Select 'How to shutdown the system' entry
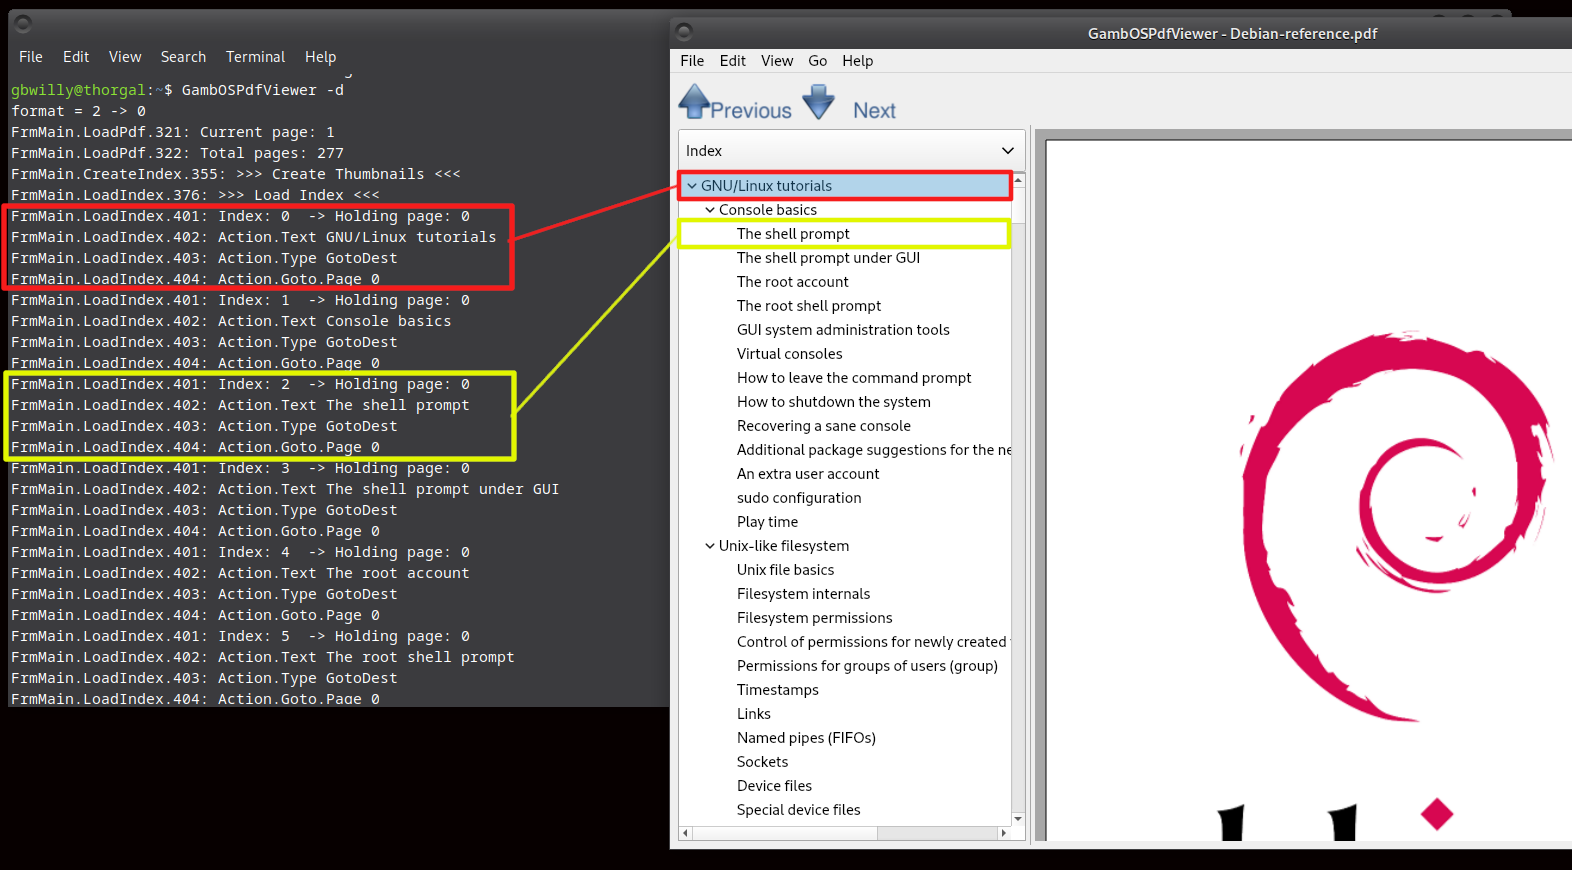This screenshot has height=870, width=1572. click(834, 402)
